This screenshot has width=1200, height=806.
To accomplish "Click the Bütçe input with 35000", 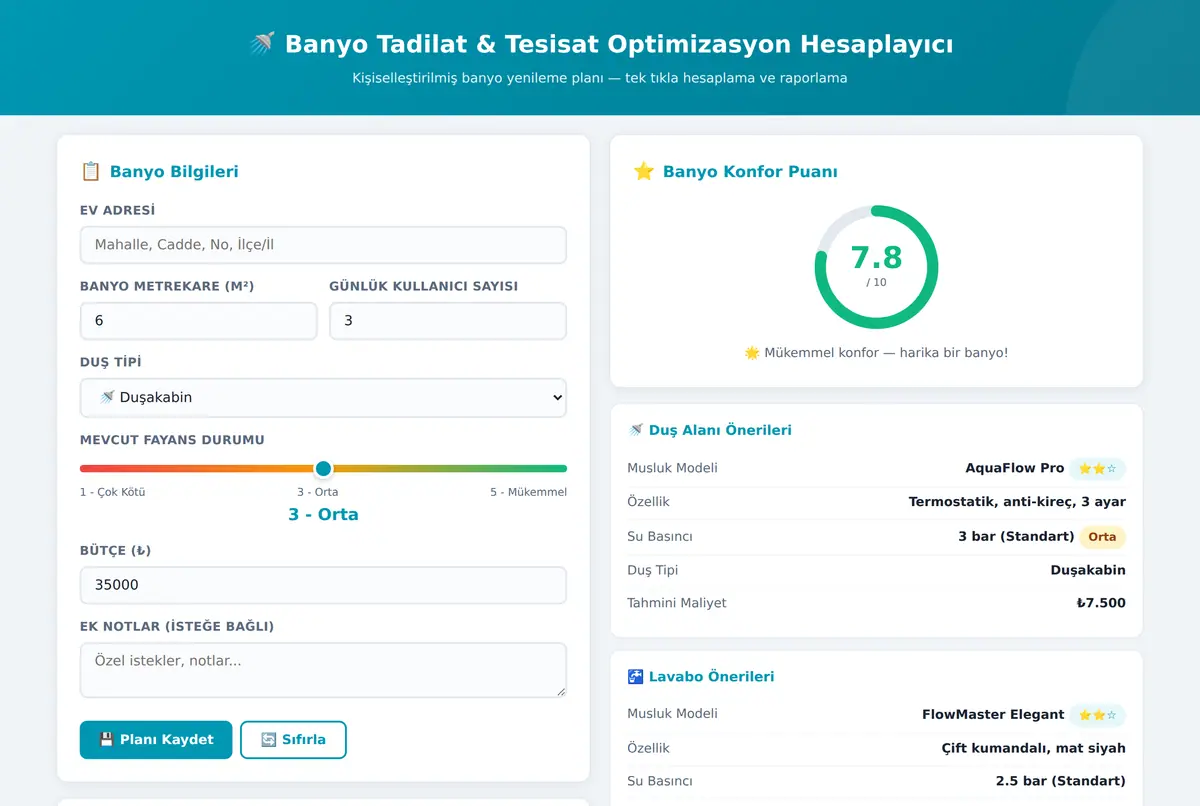I will (x=323, y=585).
